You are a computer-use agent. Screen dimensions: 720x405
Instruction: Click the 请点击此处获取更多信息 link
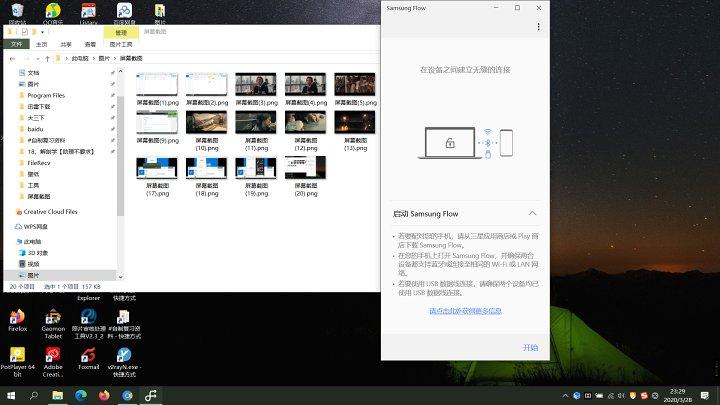(465, 311)
